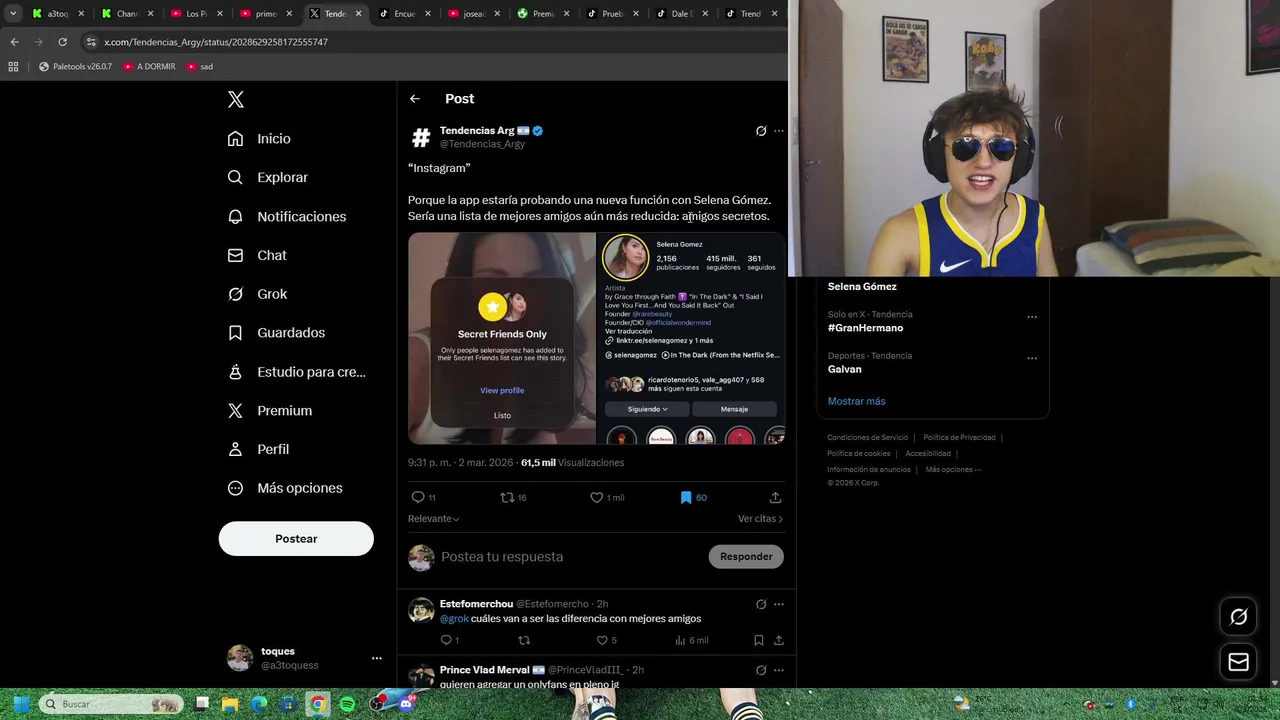The width and height of the screenshot is (1280, 720).
Task: Click the browser reload button
Action: click(x=62, y=42)
